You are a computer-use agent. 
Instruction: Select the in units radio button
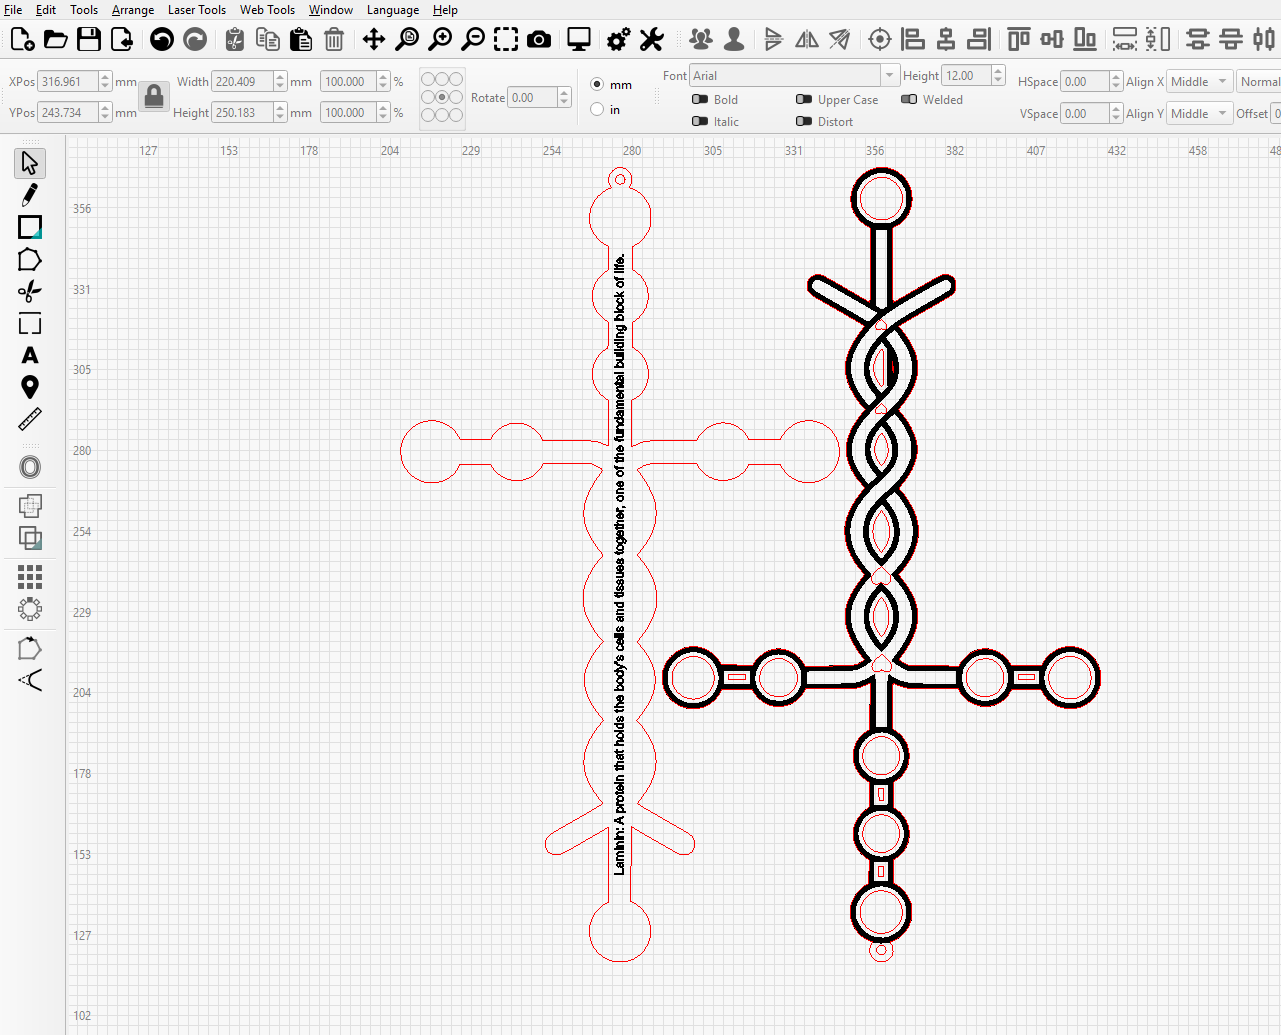597,109
